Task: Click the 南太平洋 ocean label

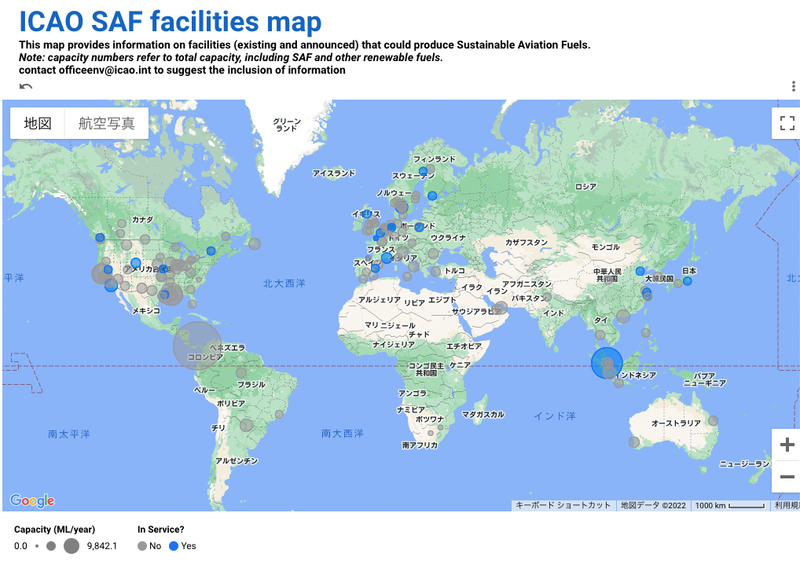Action: click(69, 434)
